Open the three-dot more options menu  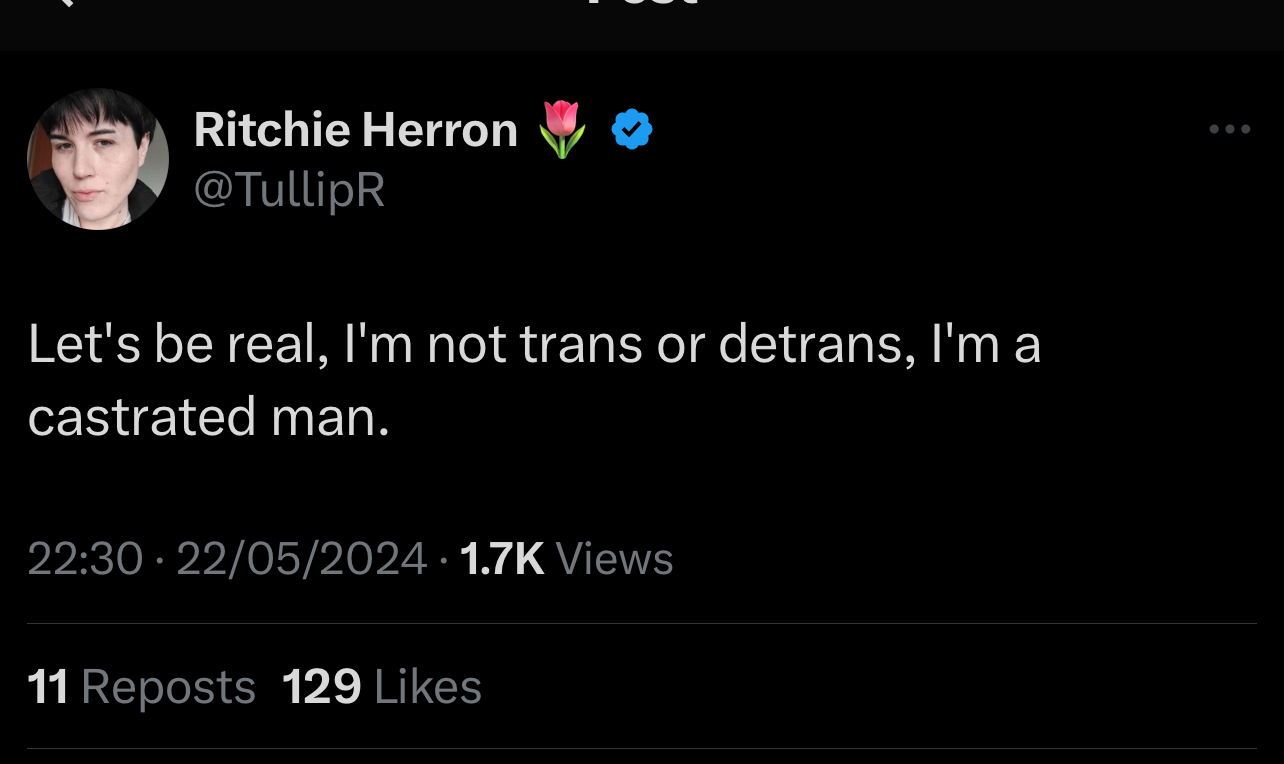(x=1229, y=129)
